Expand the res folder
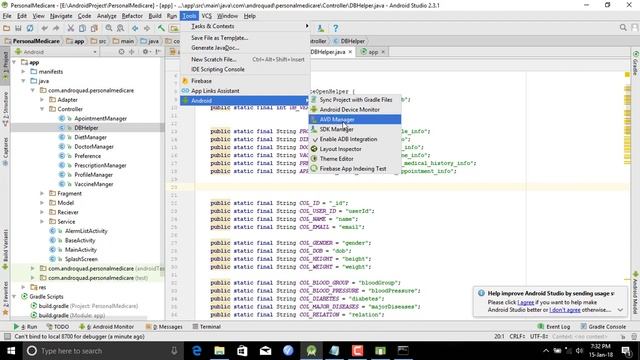 [24, 287]
